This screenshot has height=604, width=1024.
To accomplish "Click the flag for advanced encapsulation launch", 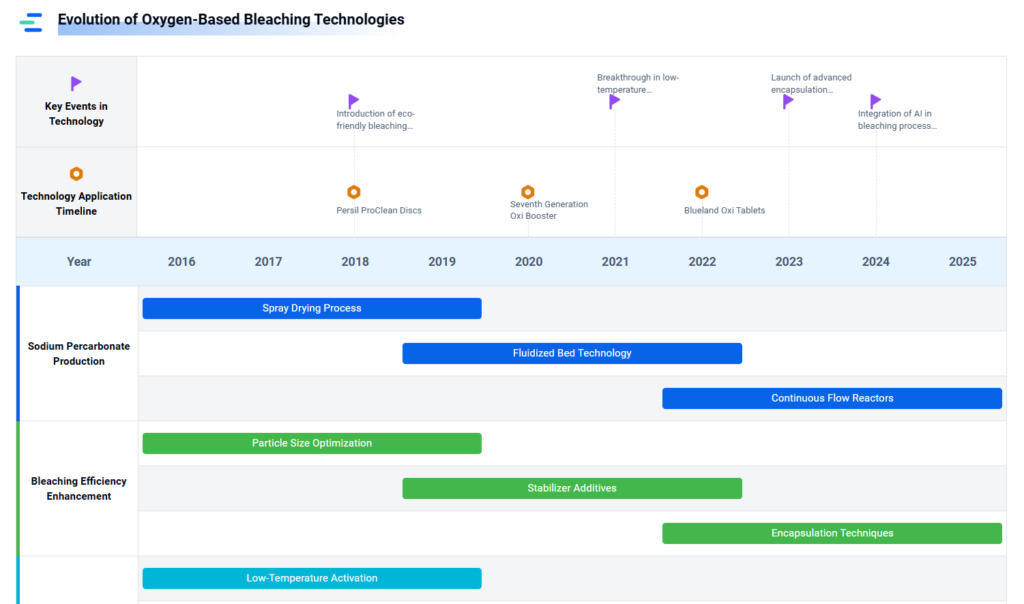I will pyautogui.click(x=788, y=101).
